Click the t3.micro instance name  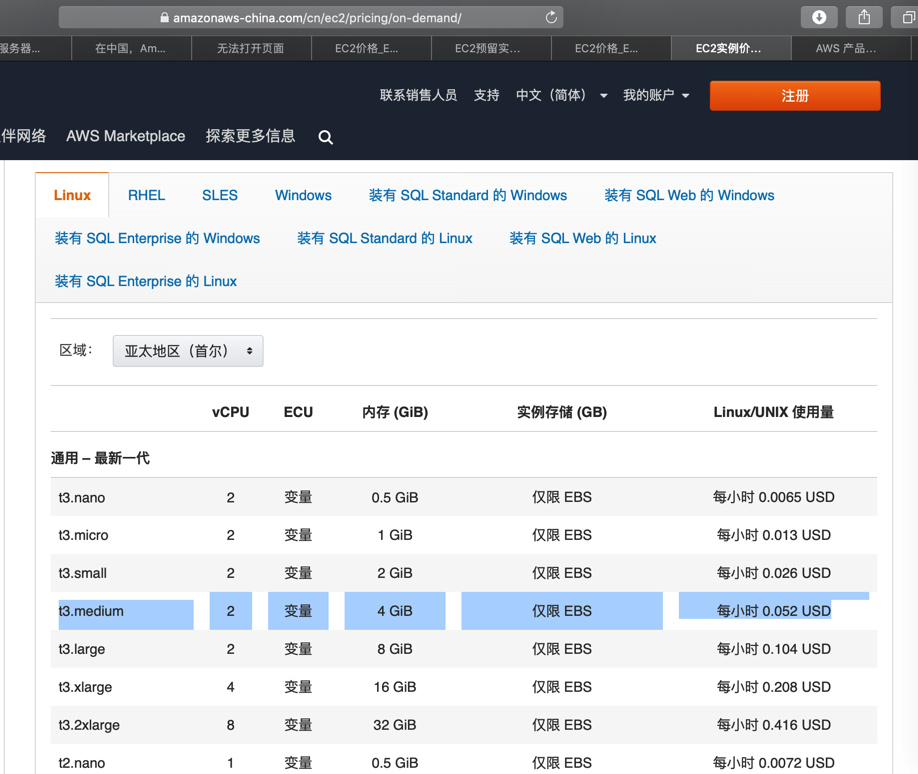click(83, 535)
